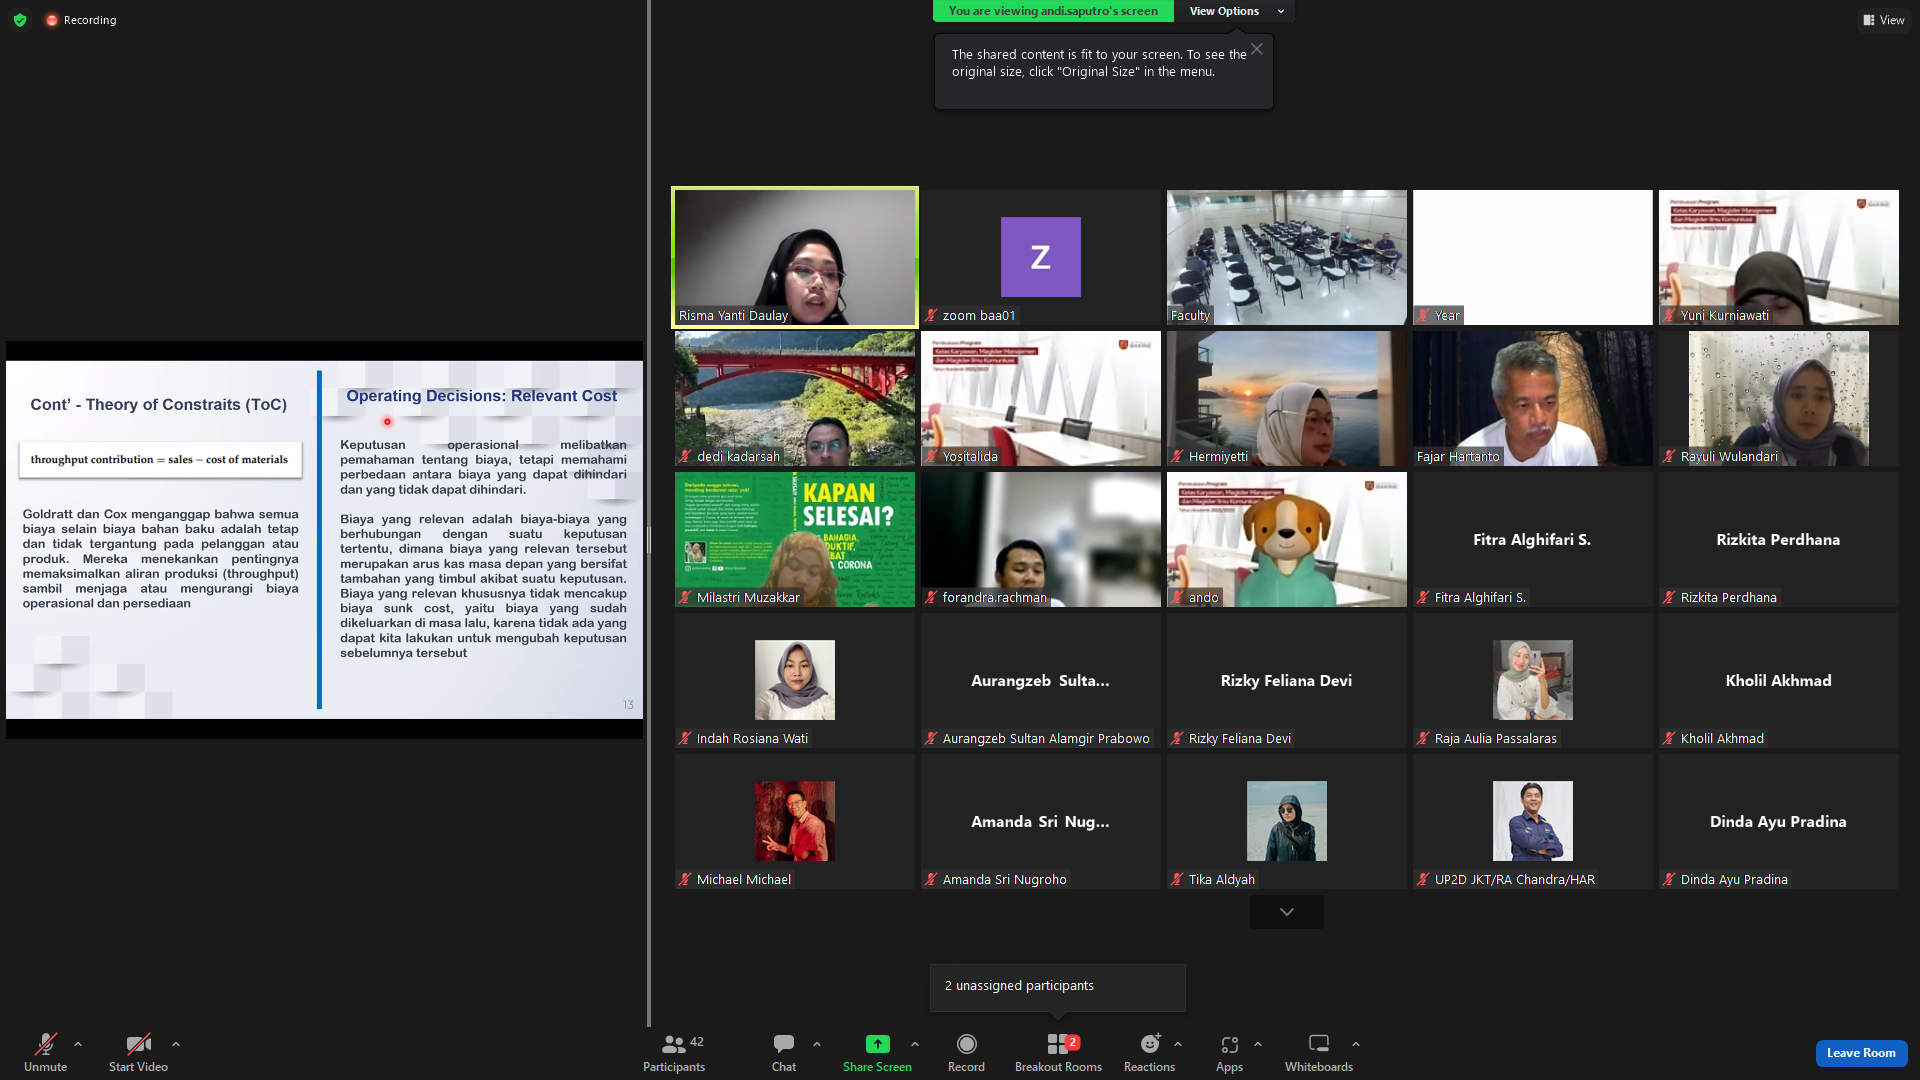The height and width of the screenshot is (1080, 1920).
Task: Expand Whiteboards options arrow
Action: click(1356, 1044)
